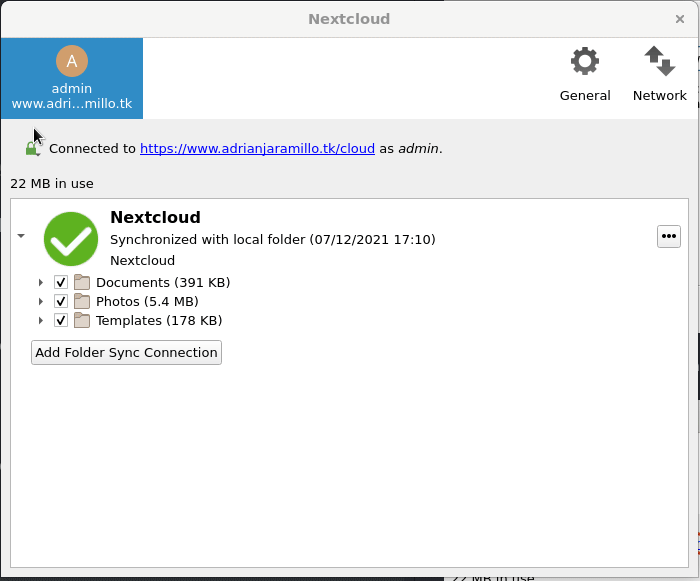Select Photos (5.4 MB) row text
Image resolution: width=700 pixels, height=581 pixels.
pyautogui.click(x=147, y=301)
